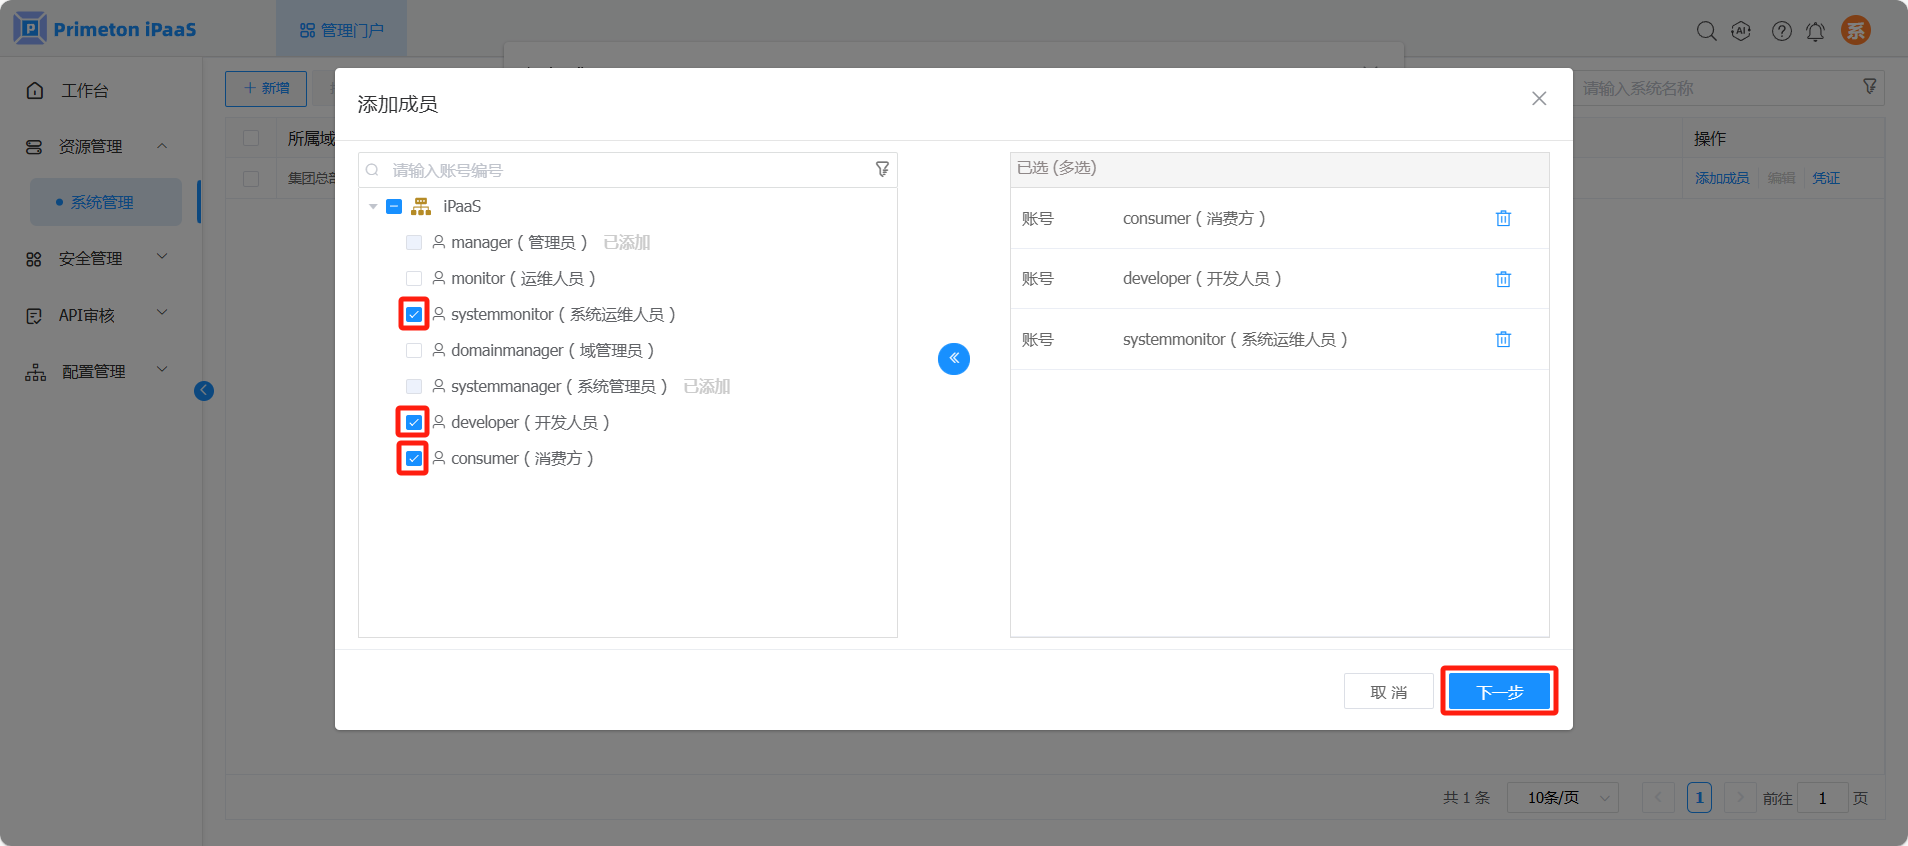Image resolution: width=1908 pixels, height=846 pixels.
Task: Open the 10条/页 page size dropdown
Action: 1562,798
